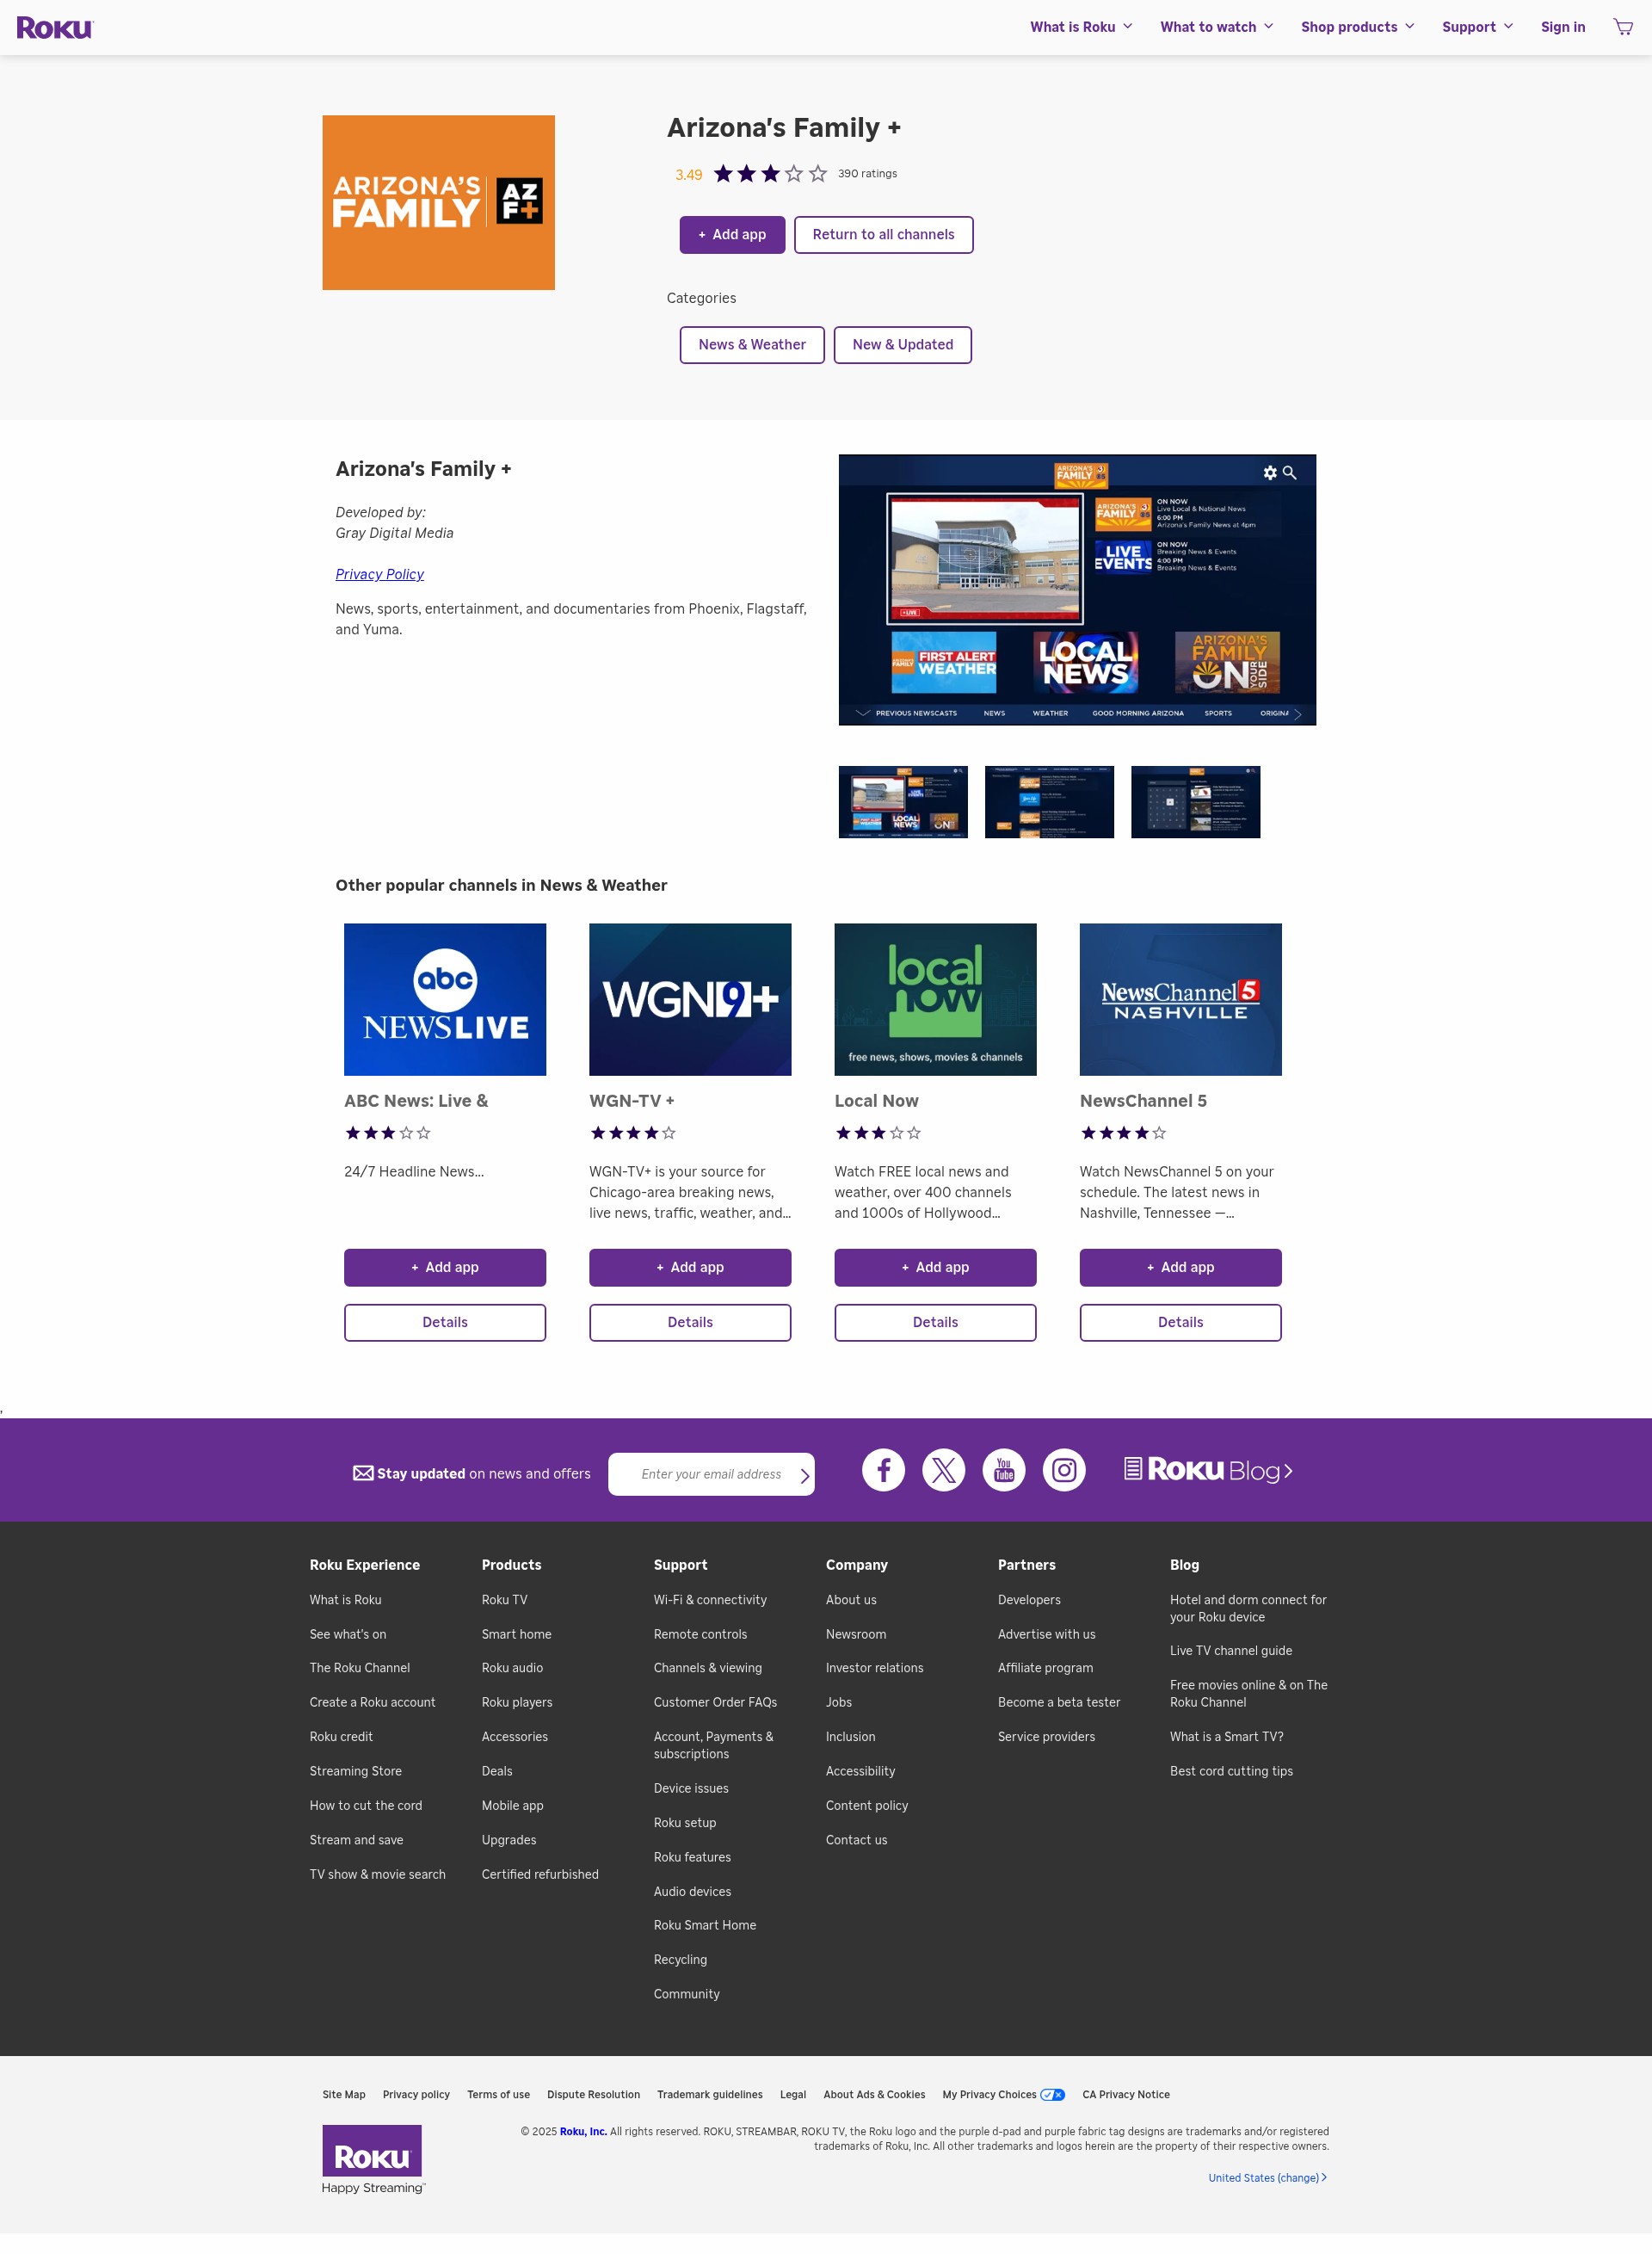Add the ABC News: Live app
1652x2254 pixels.
[x=445, y=1268]
